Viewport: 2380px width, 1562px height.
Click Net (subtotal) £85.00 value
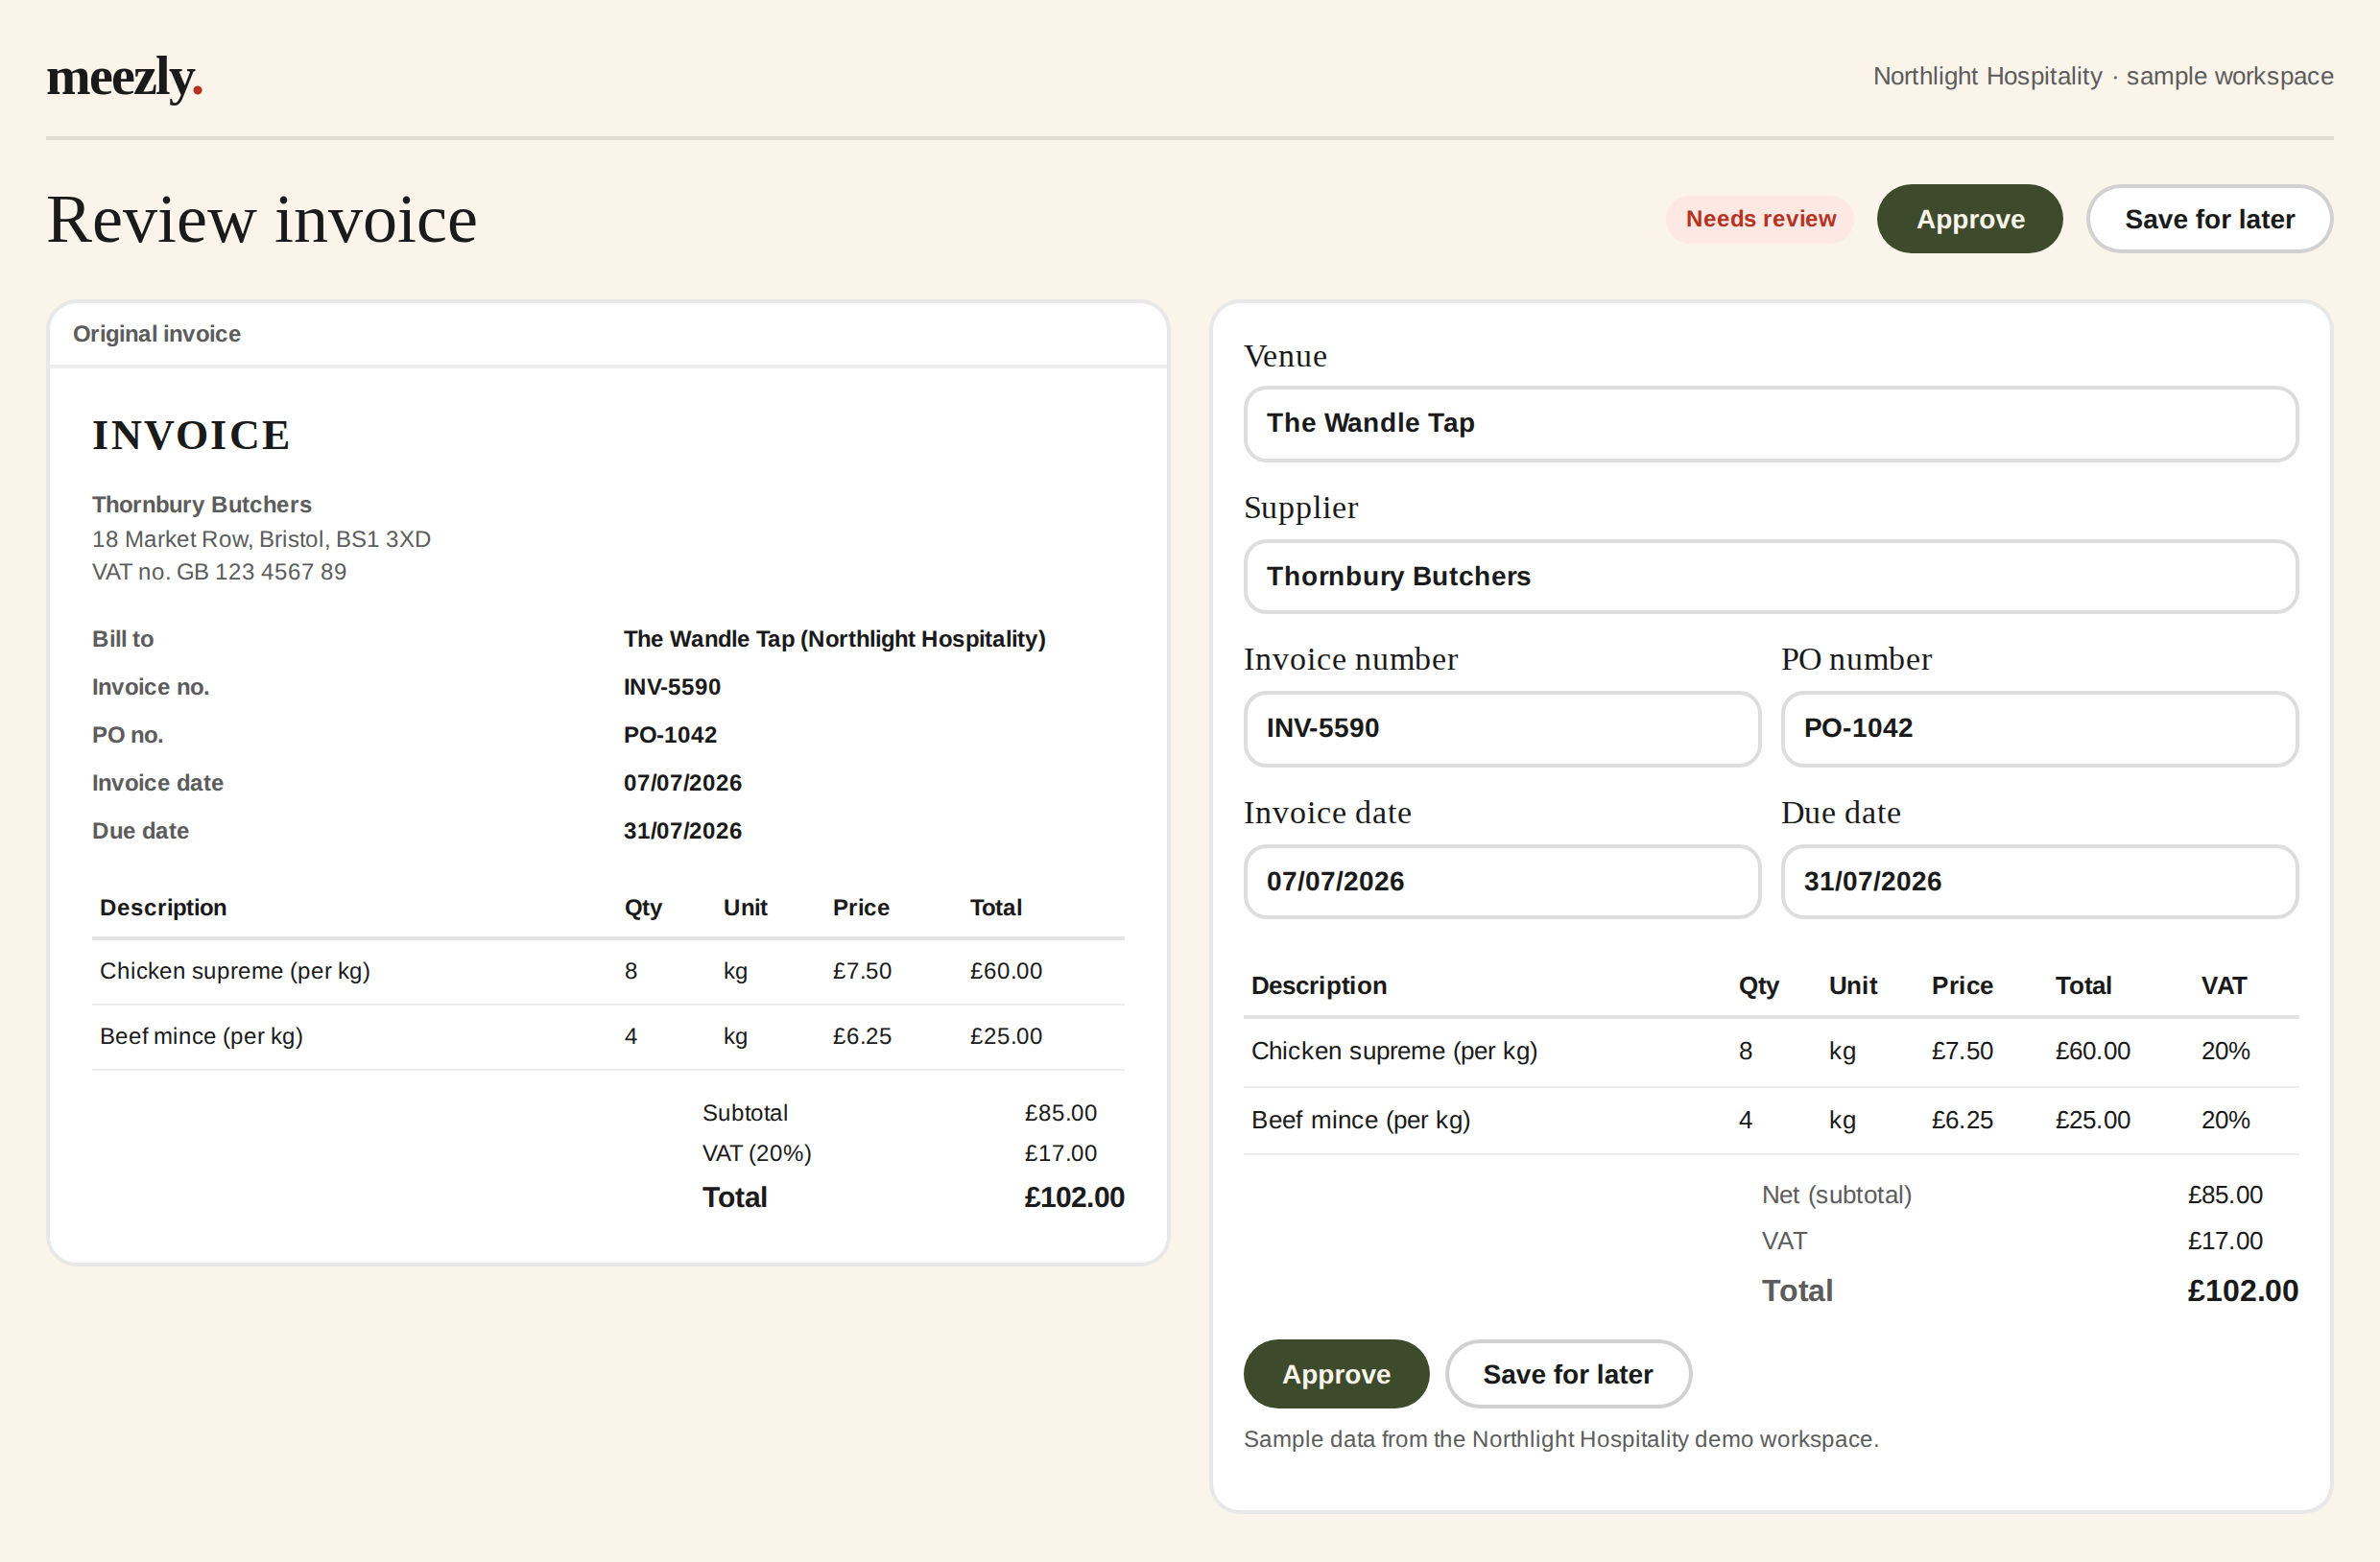(x=2225, y=1196)
